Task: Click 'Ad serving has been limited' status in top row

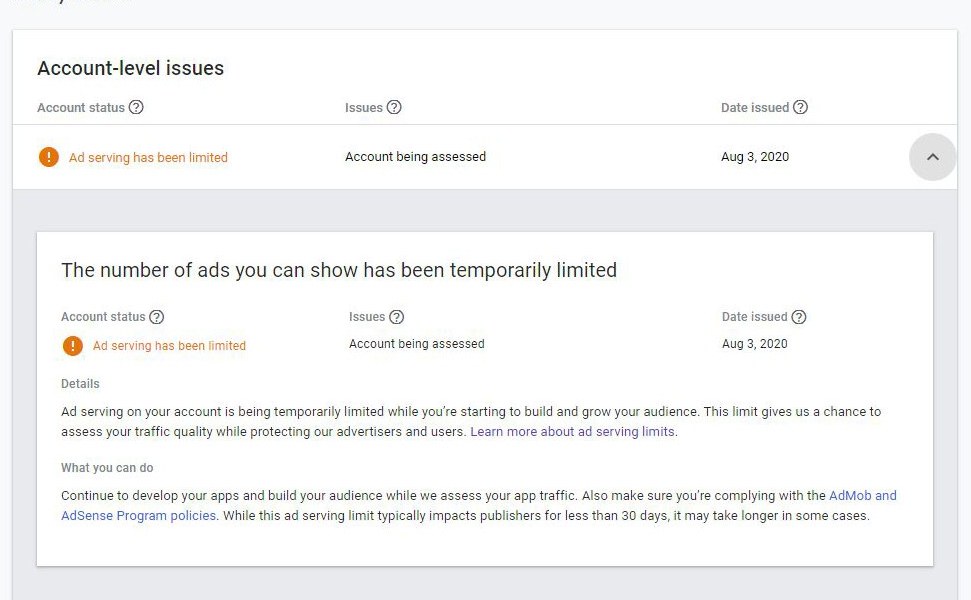Action: pos(148,157)
